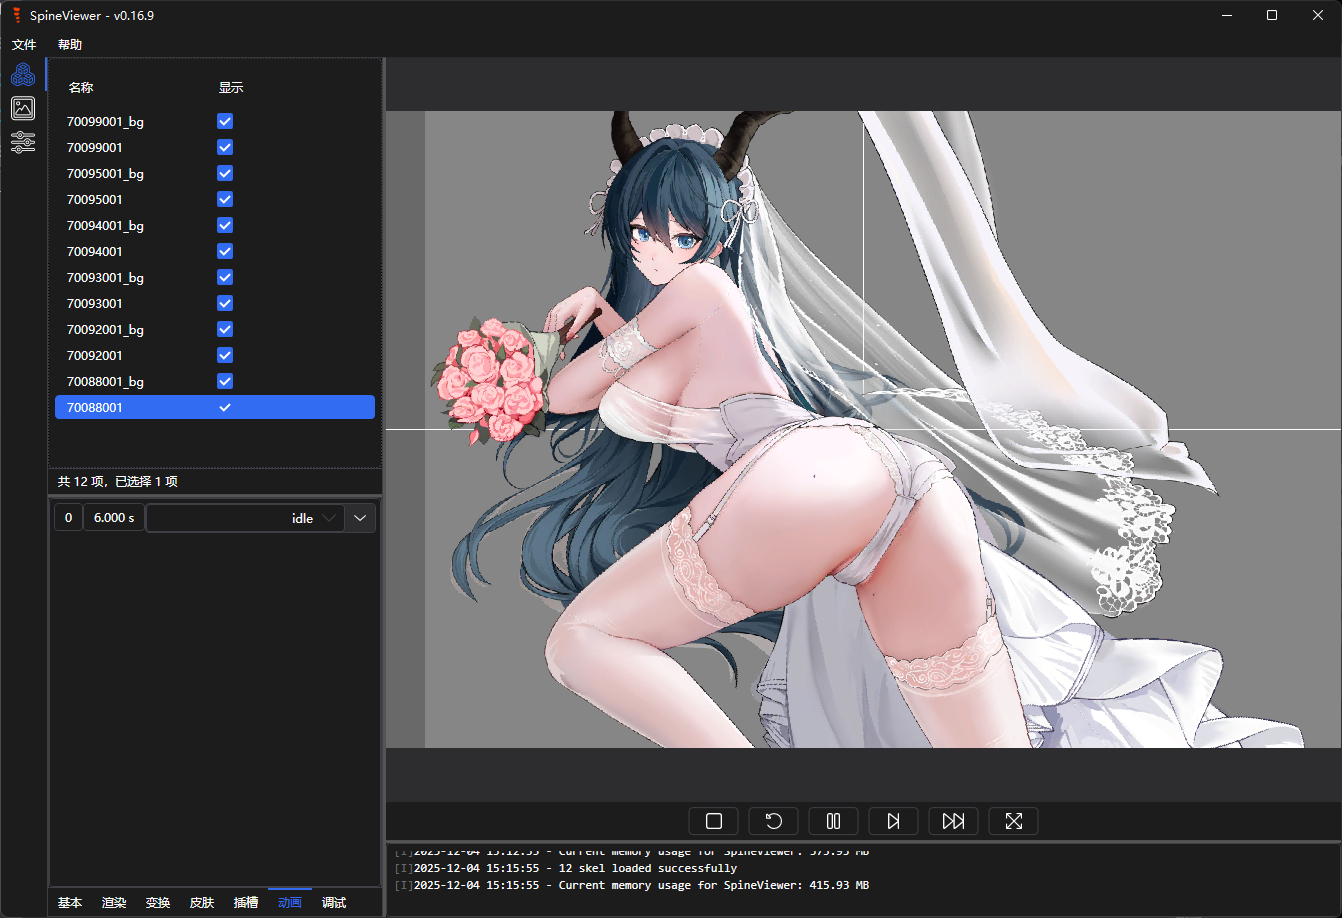Pause the animation playback
The height and width of the screenshot is (918, 1342).
click(x=834, y=821)
